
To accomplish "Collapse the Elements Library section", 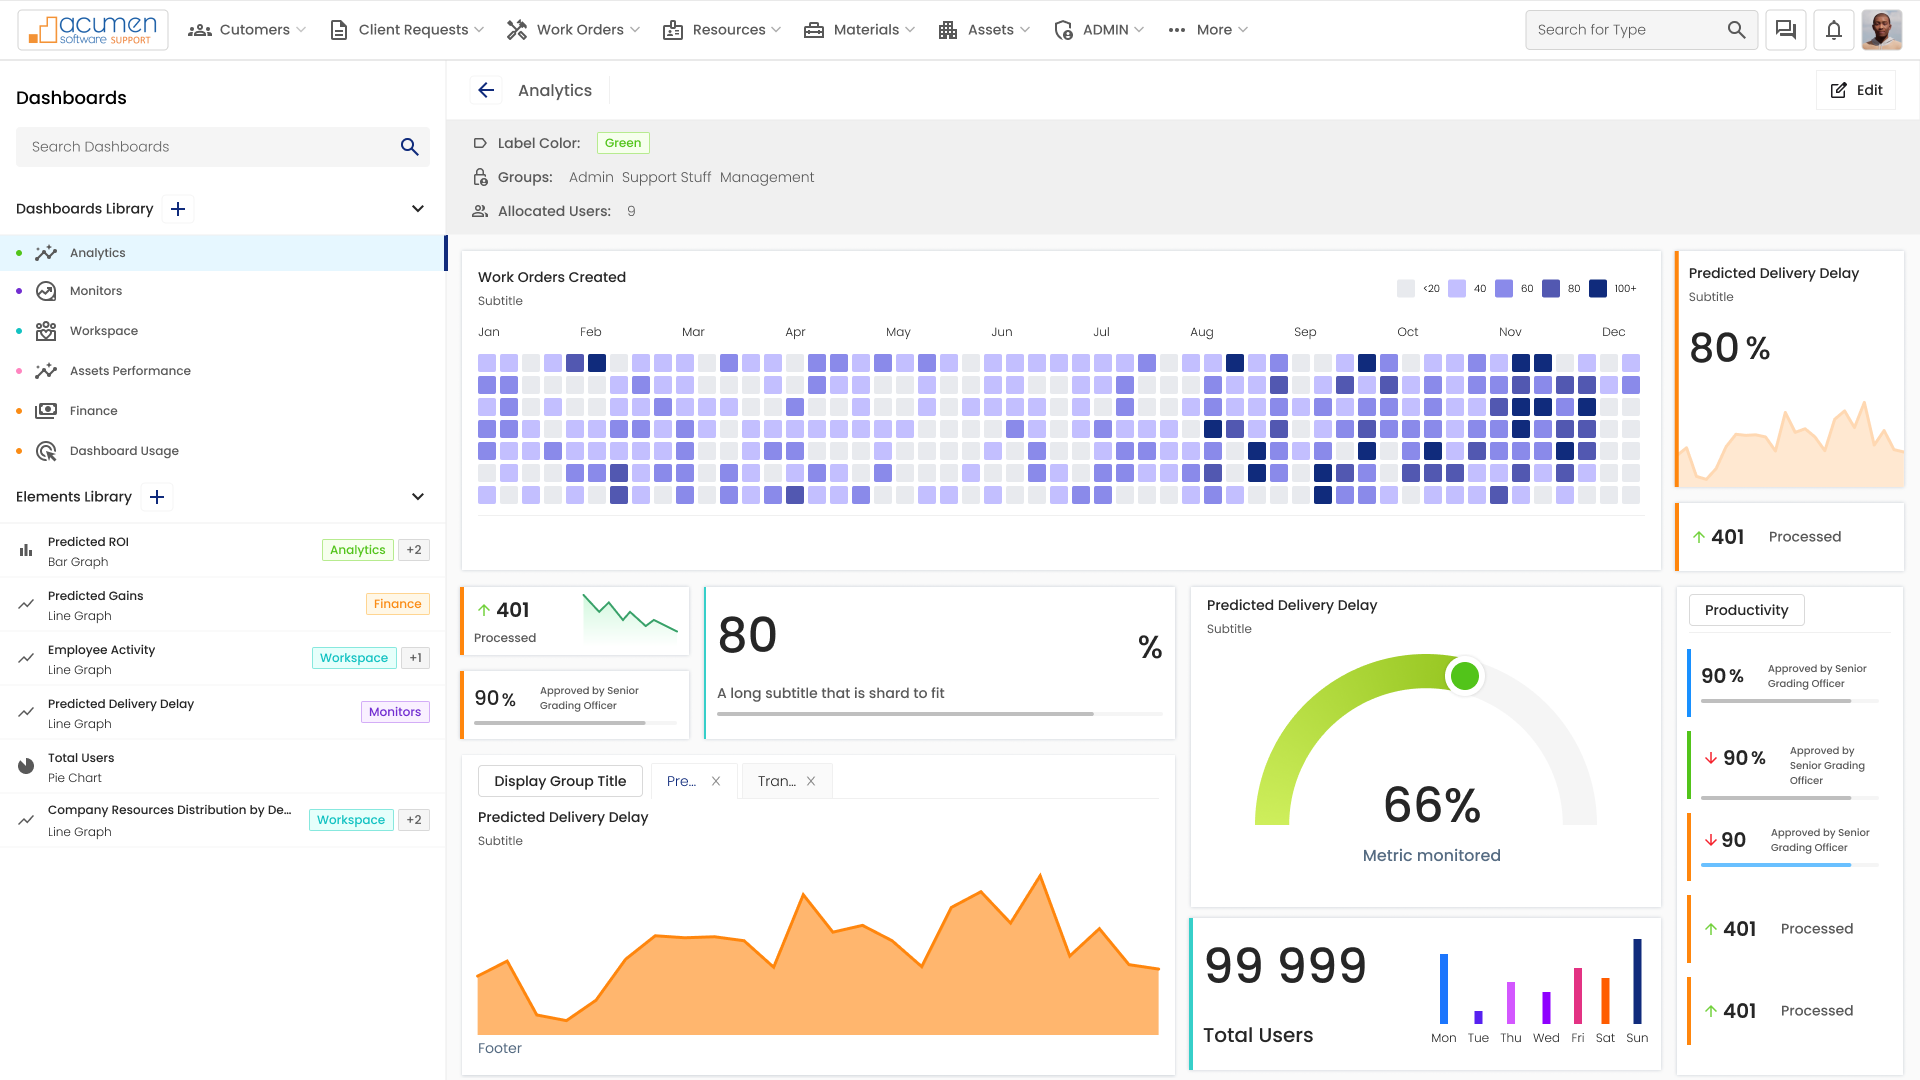I will coord(418,497).
